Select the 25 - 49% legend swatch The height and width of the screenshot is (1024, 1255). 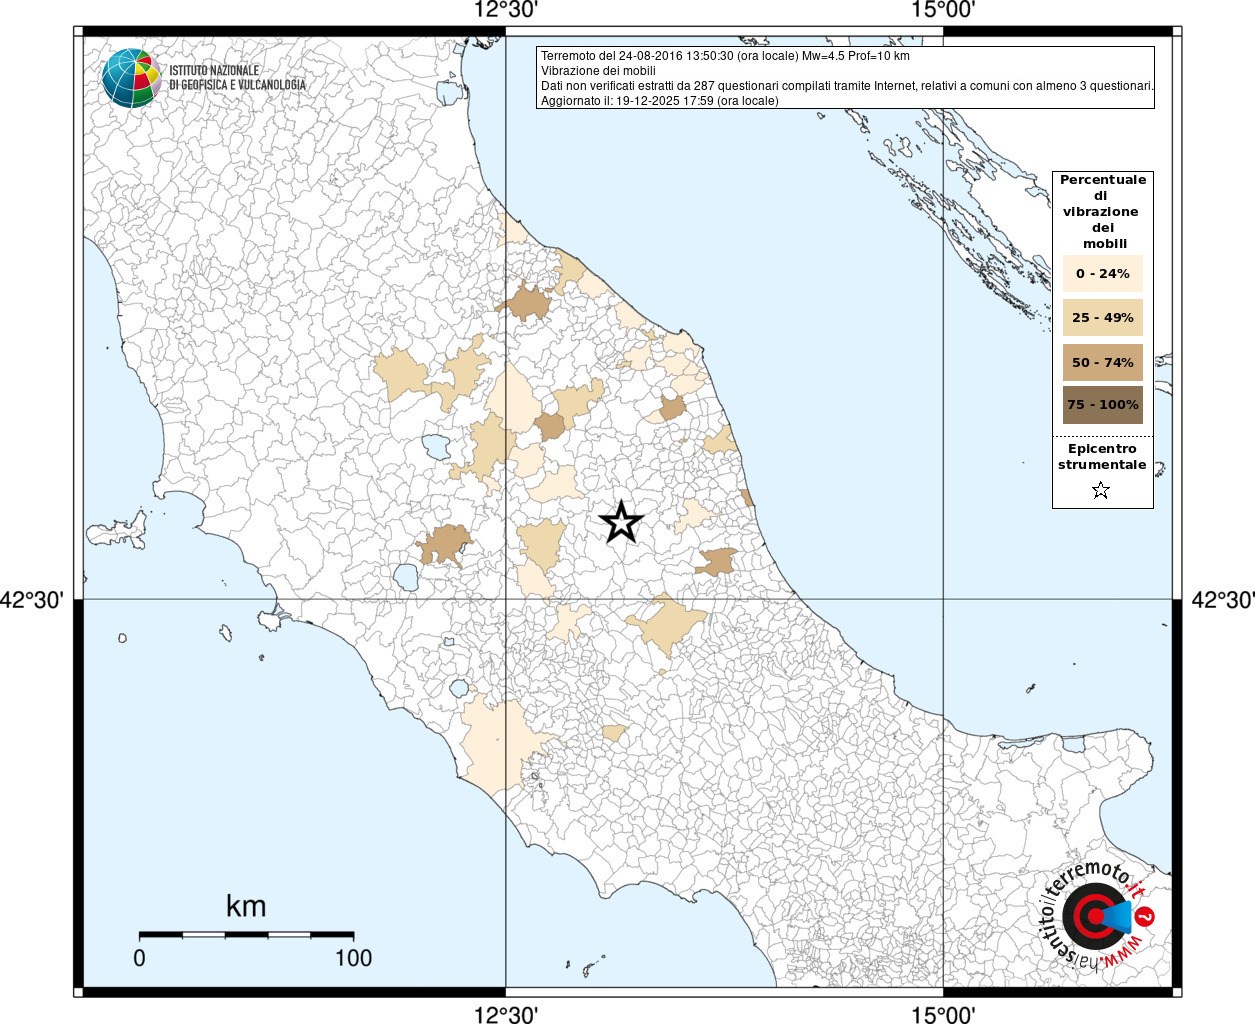coord(1103,317)
